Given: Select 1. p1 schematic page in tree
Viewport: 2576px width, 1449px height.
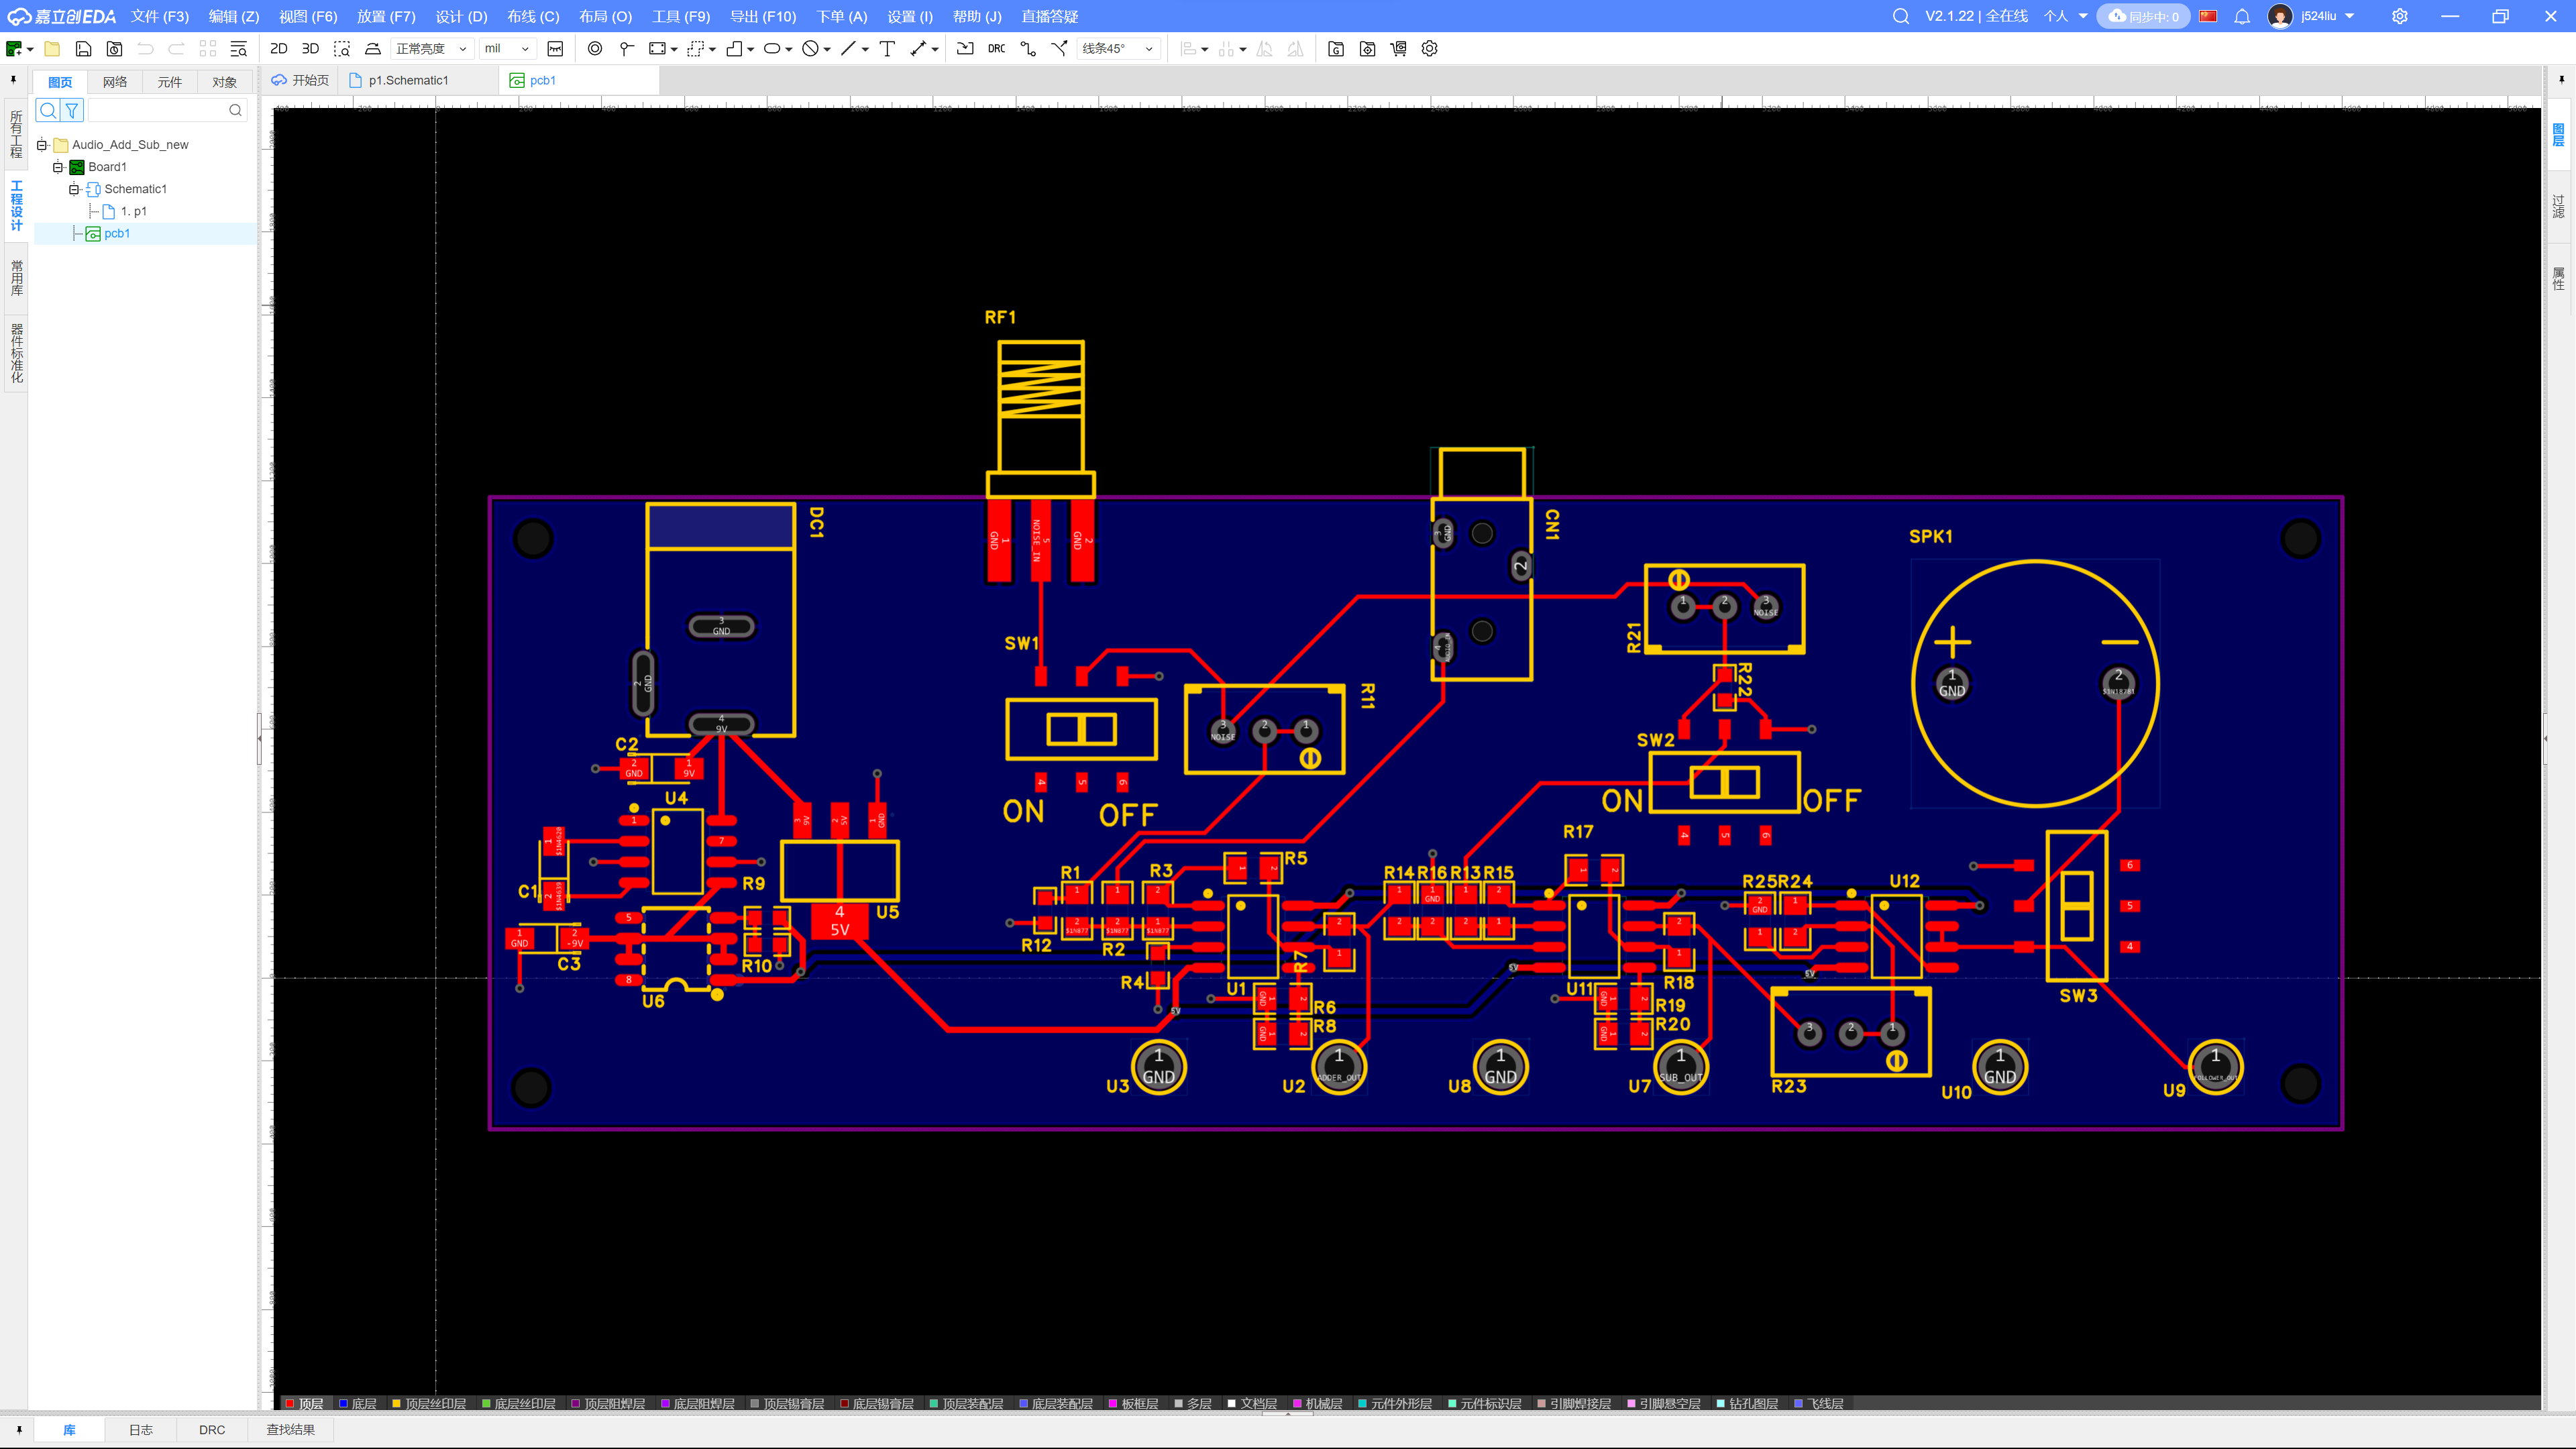Looking at the screenshot, I should click(133, 211).
